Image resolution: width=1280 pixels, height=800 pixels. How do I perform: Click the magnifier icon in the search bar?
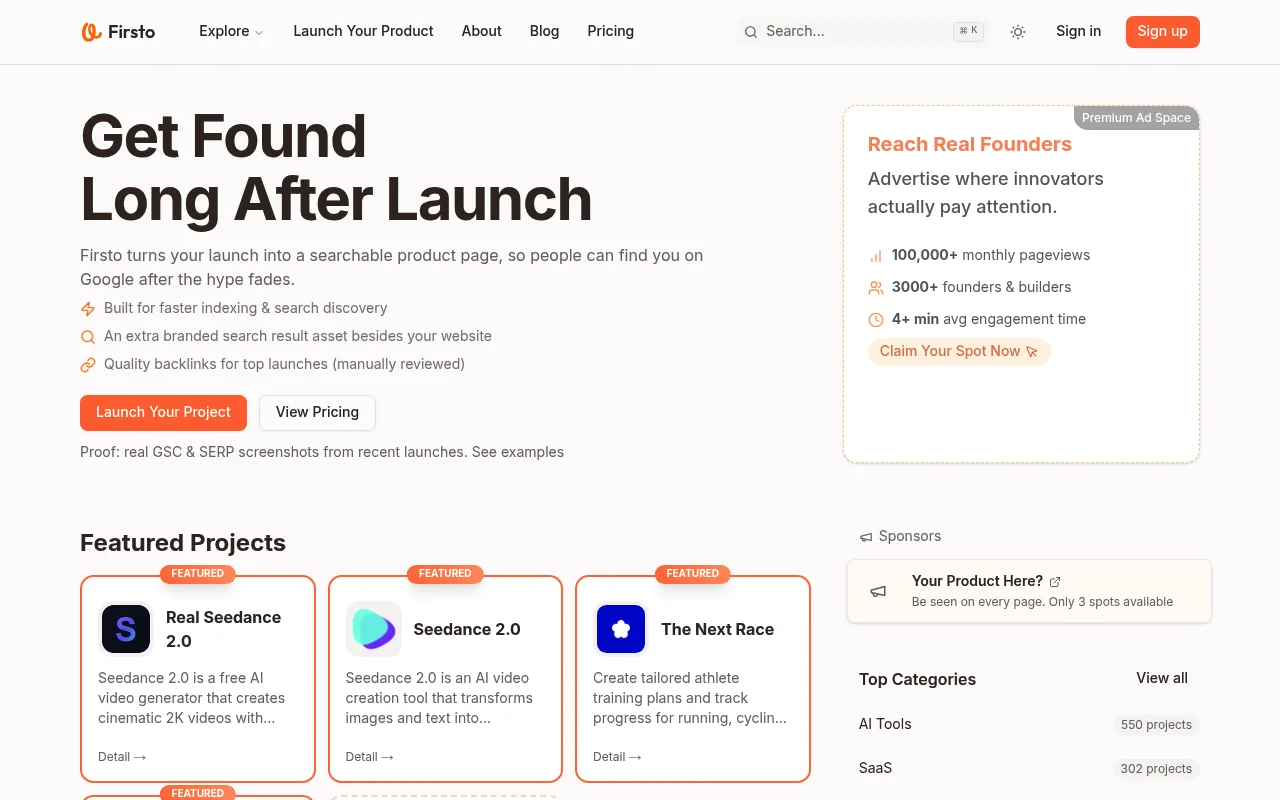[751, 32]
